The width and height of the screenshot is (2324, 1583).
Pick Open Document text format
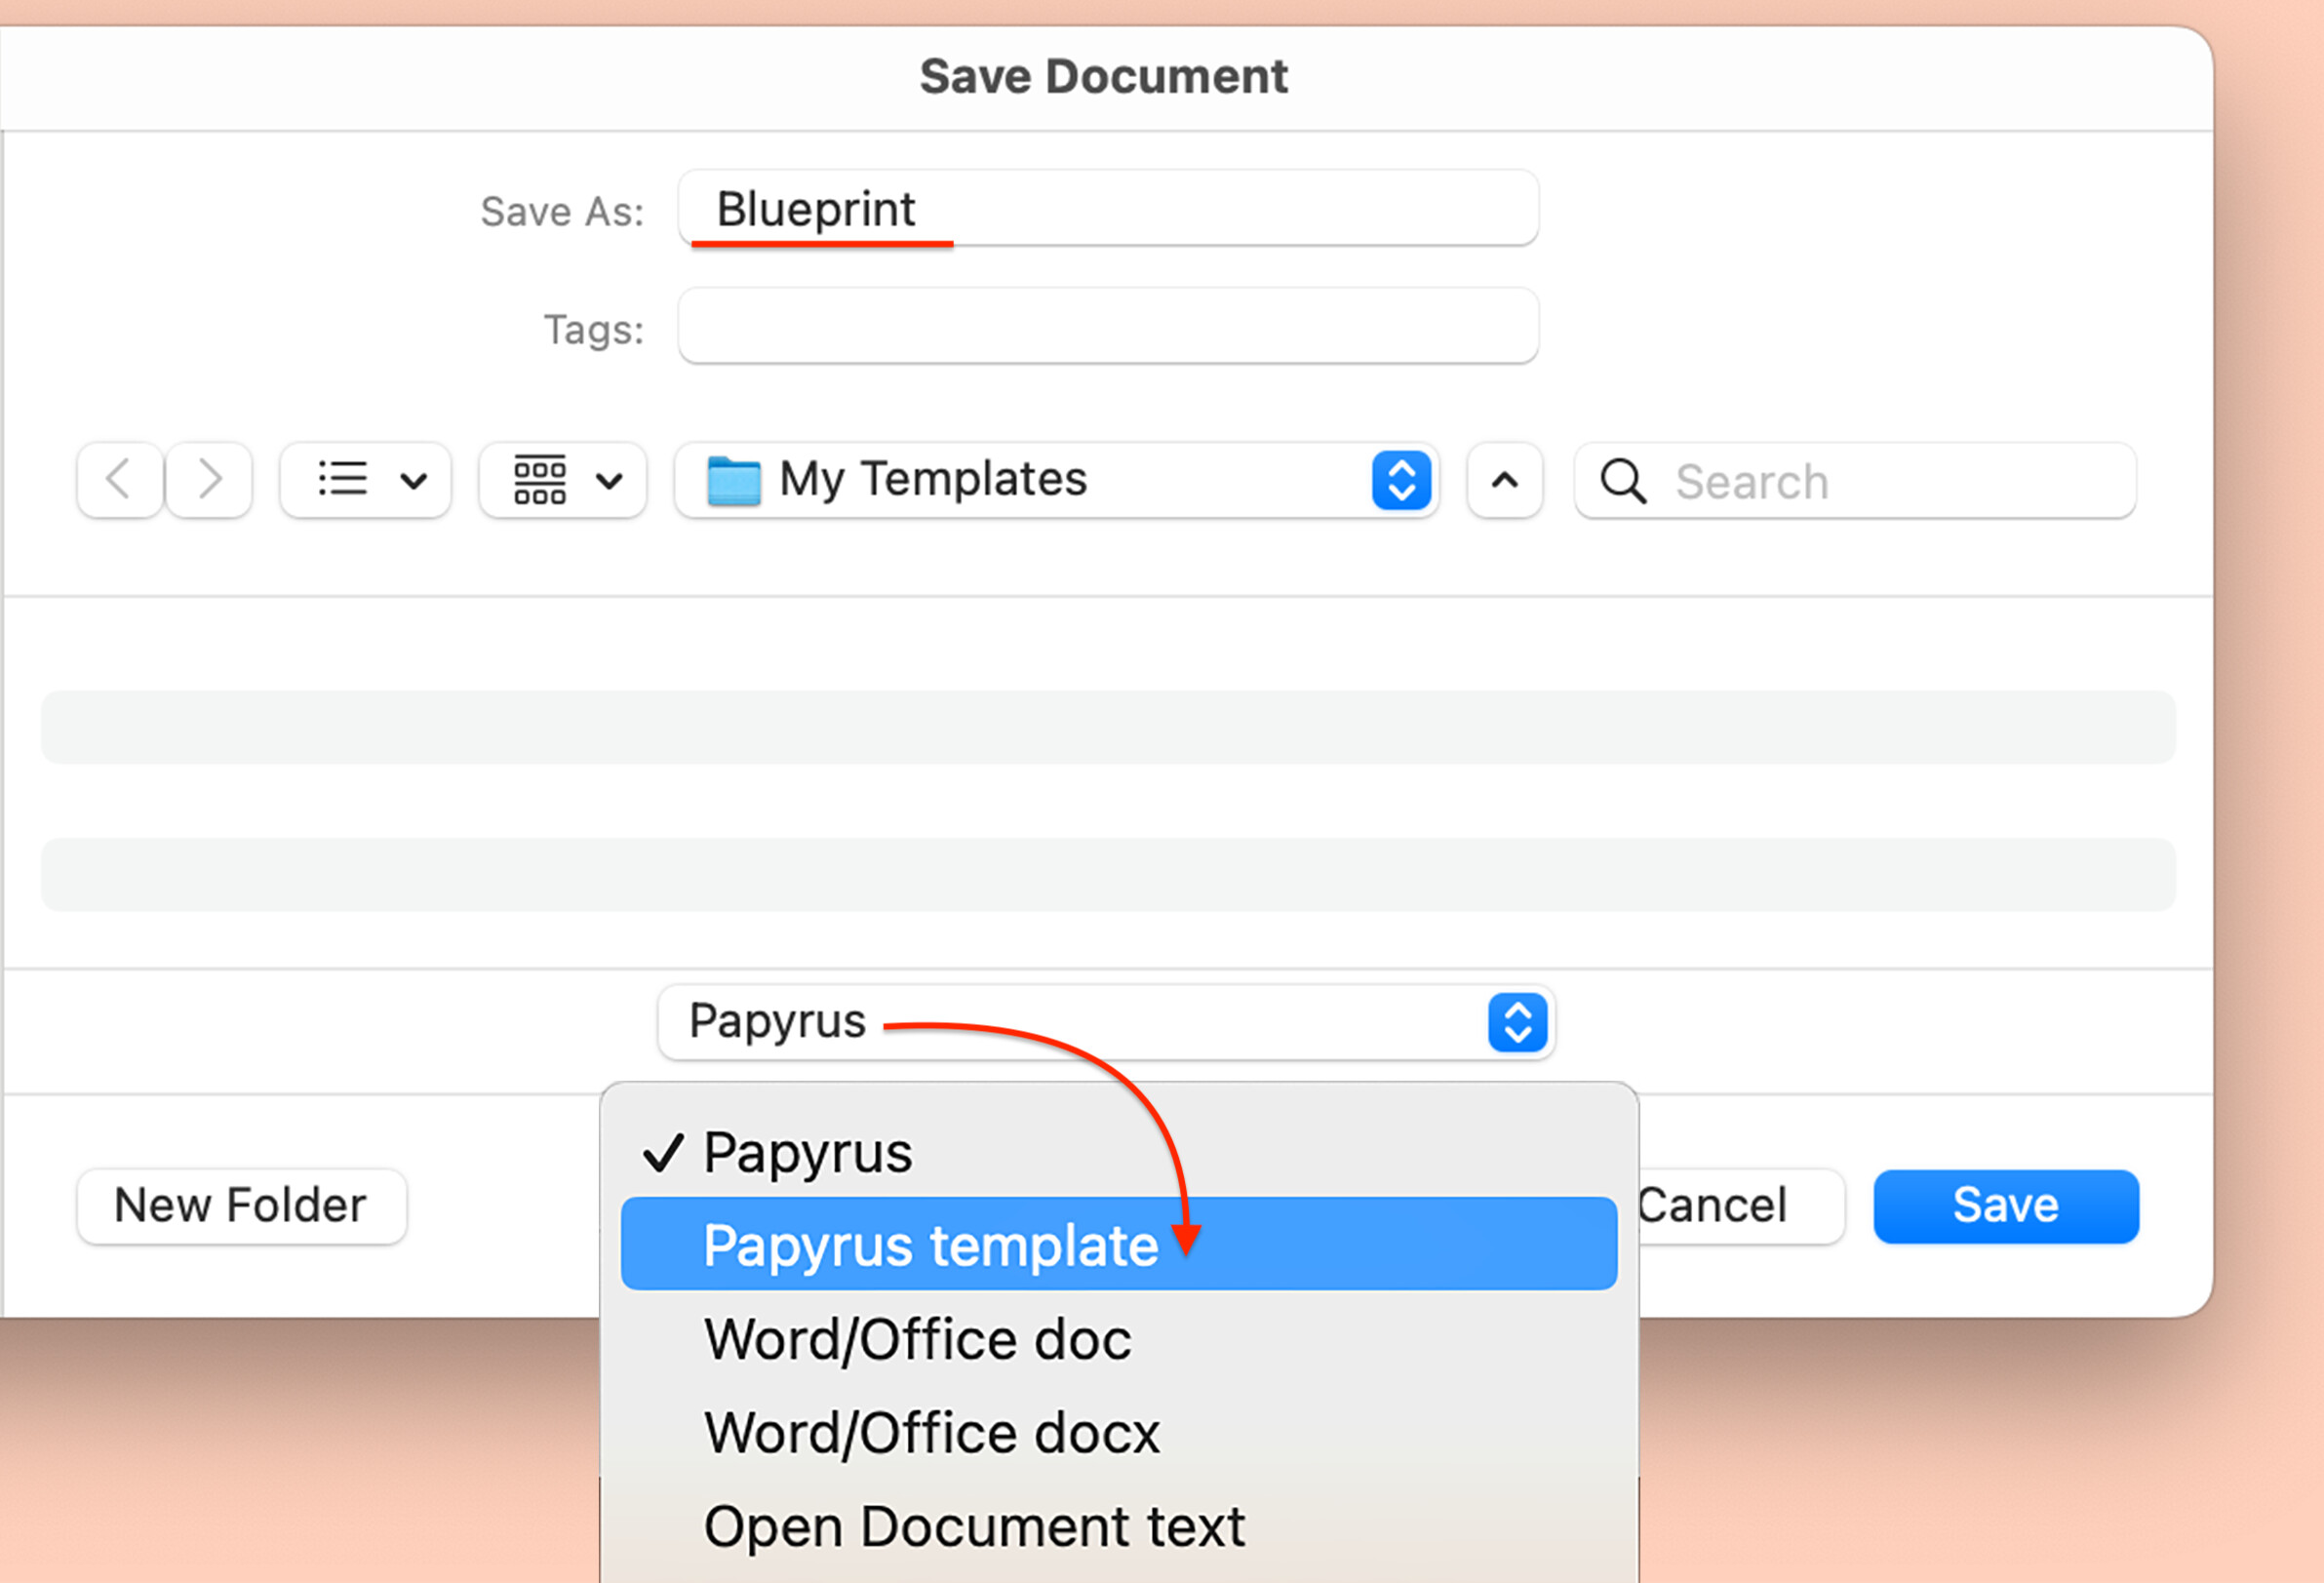974,1526
